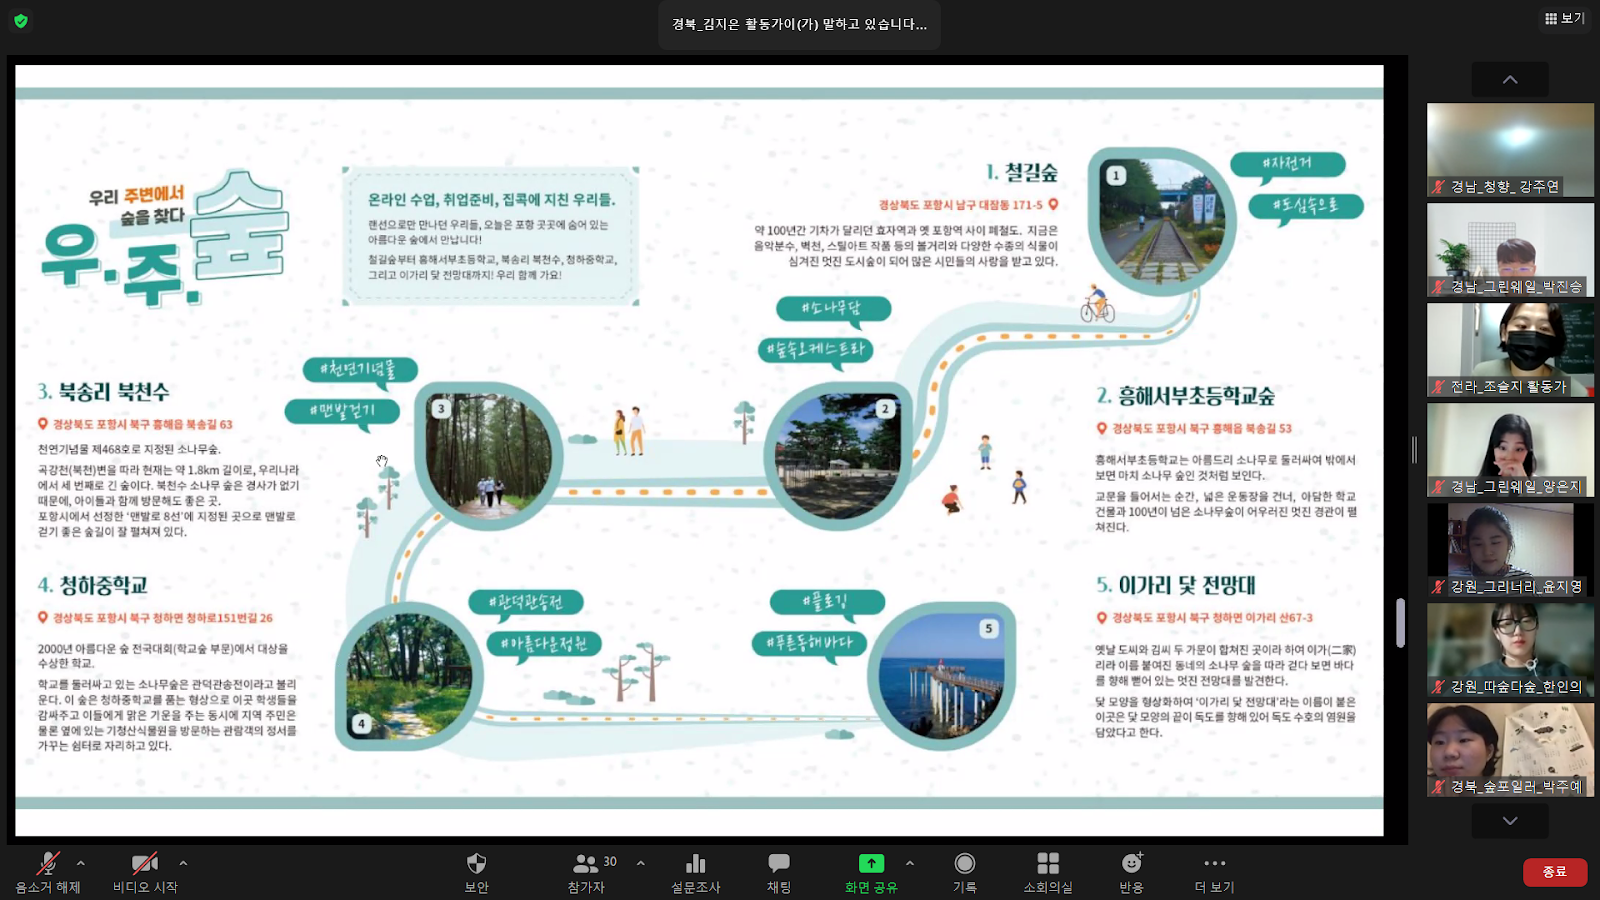Click the 이가리 닻 전망대 photo circle numbered 5
Image resolution: width=1600 pixels, height=900 pixels.
(x=941, y=677)
